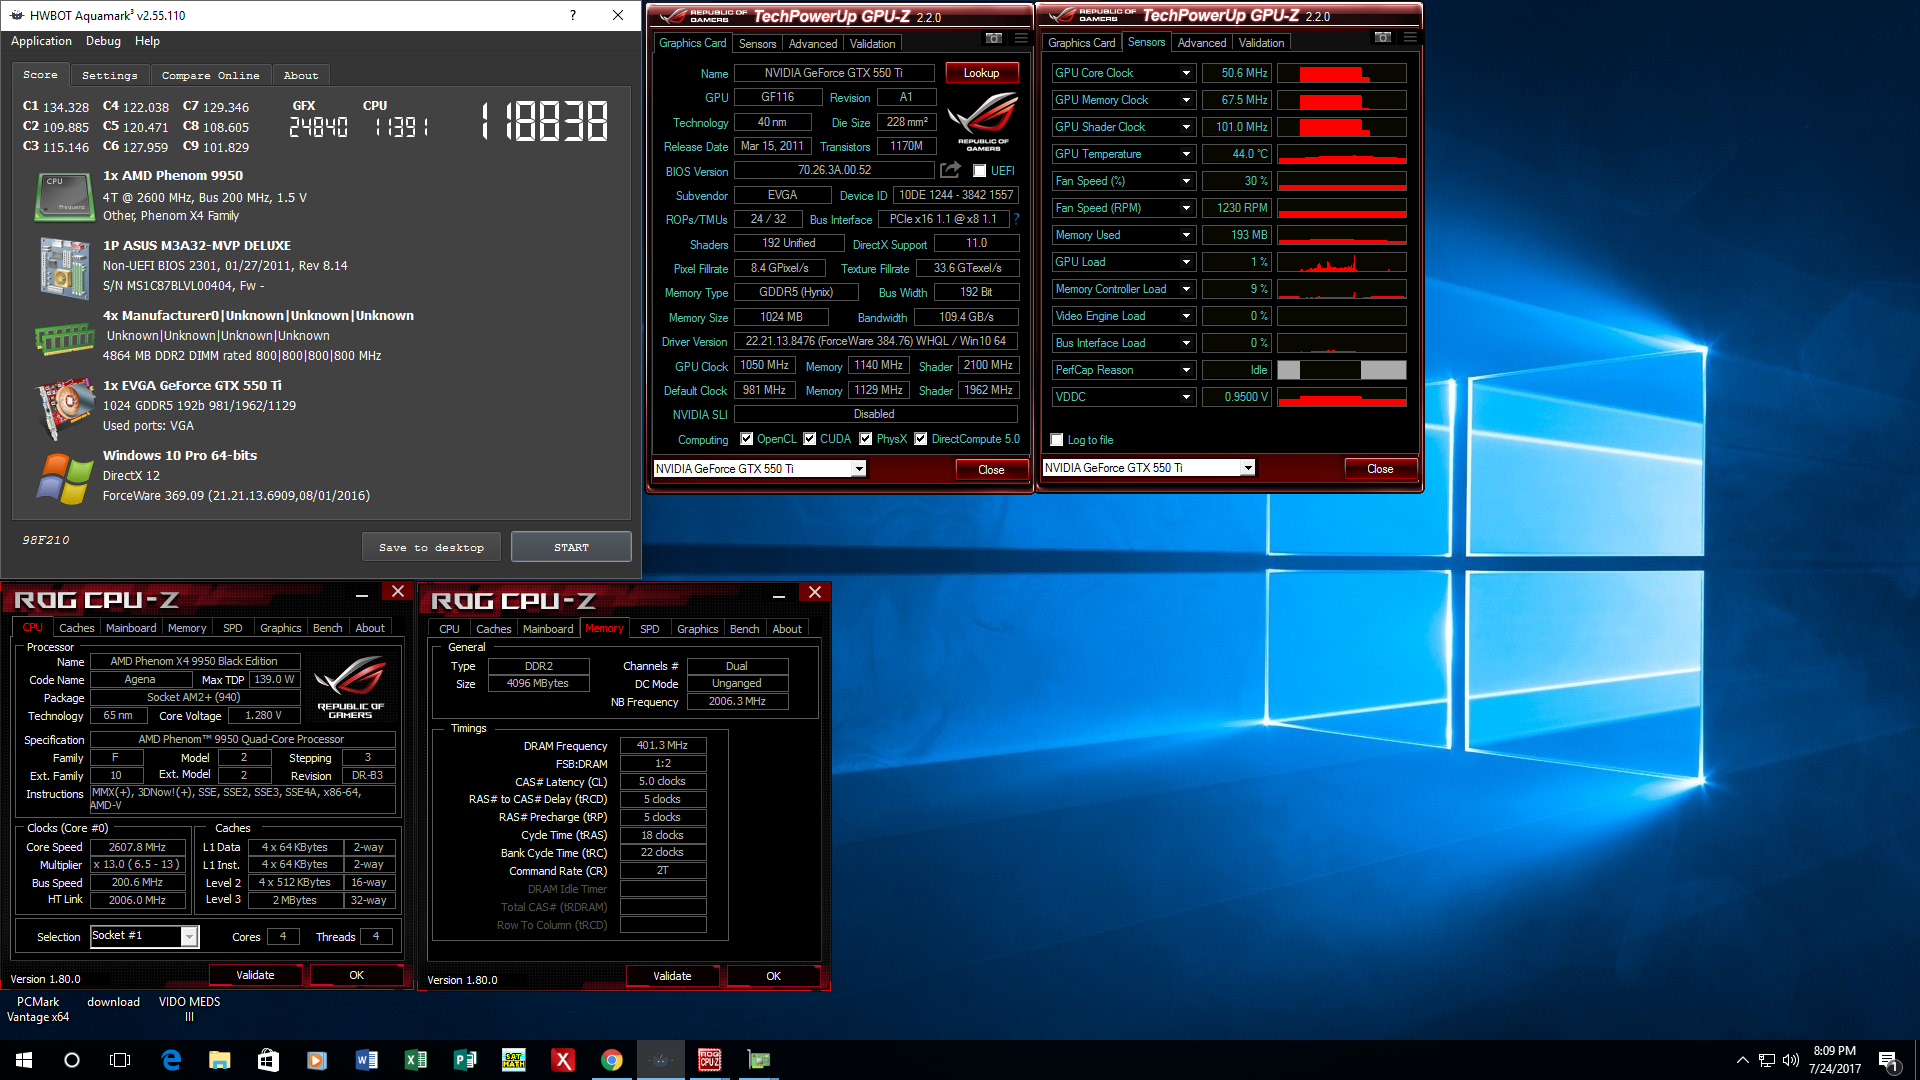1920x1080 pixels.
Task: Open Mainboard tab in left CPU-Z window
Action: [x=131, y=628]
